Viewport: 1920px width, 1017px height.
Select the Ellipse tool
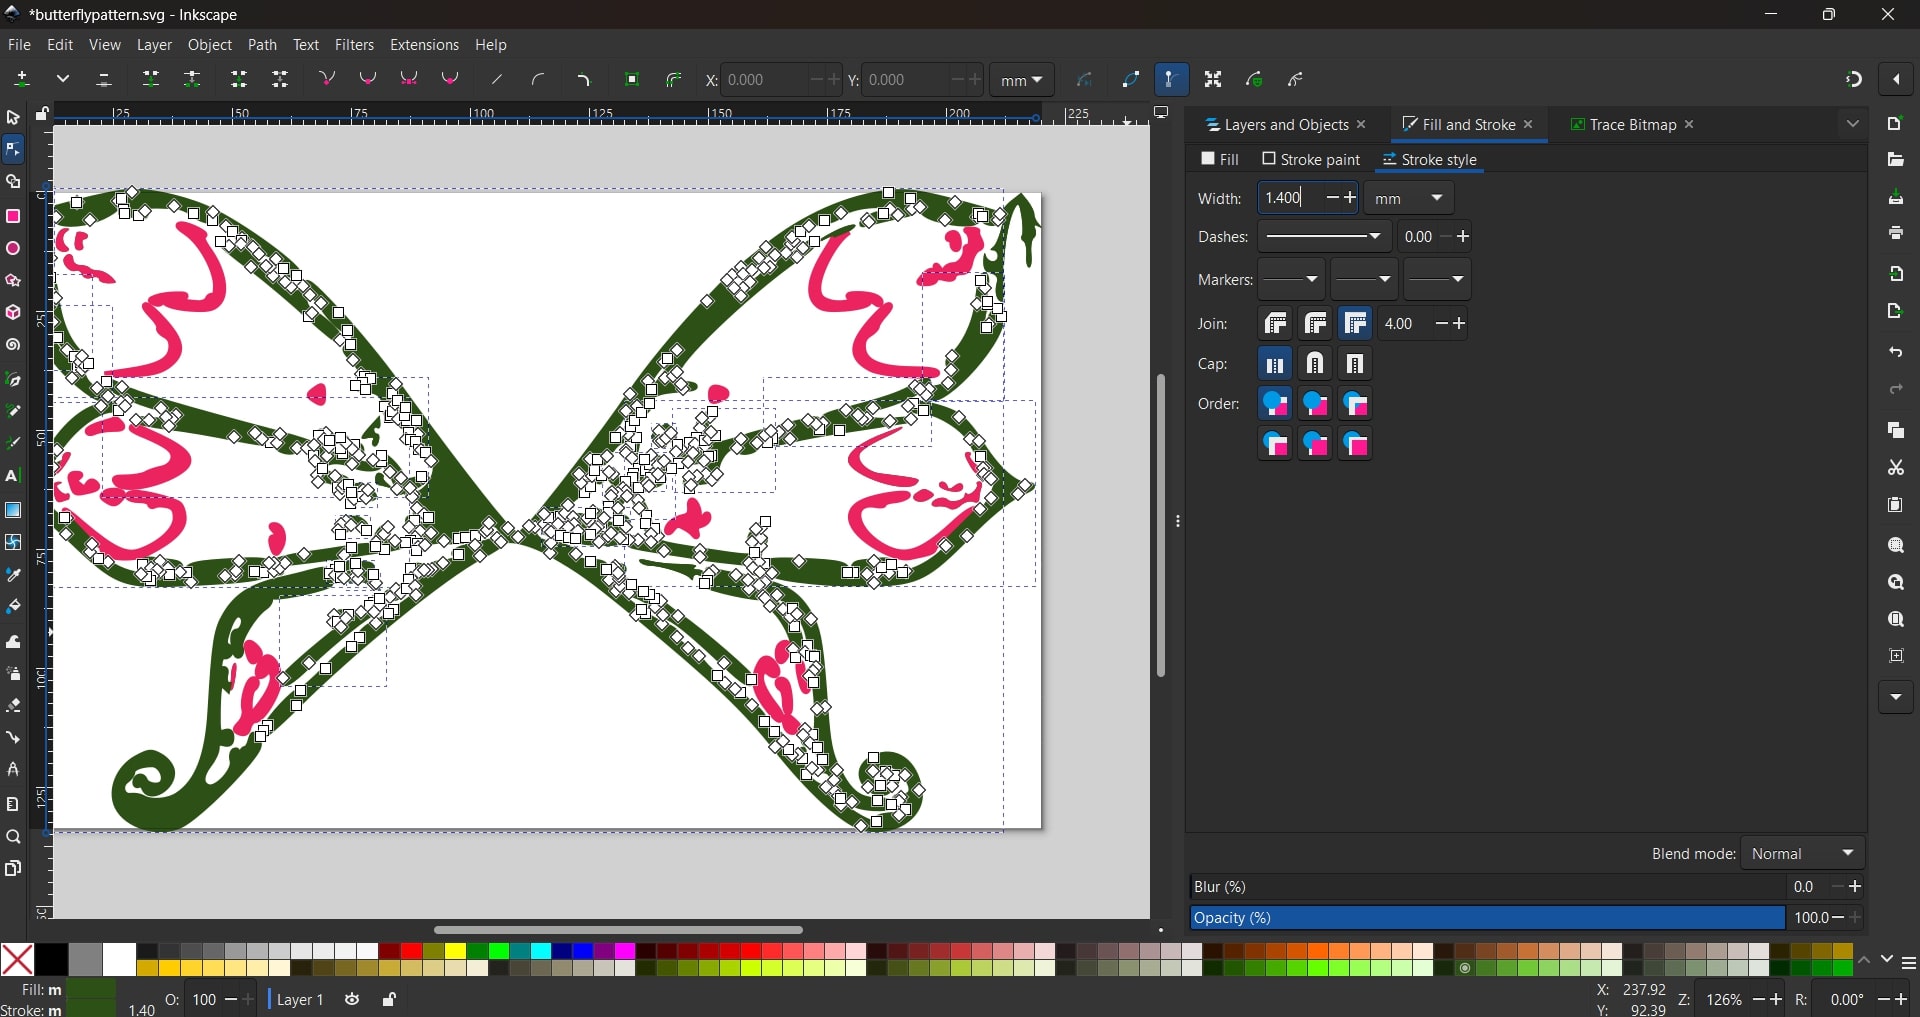[x=13, y=249]
